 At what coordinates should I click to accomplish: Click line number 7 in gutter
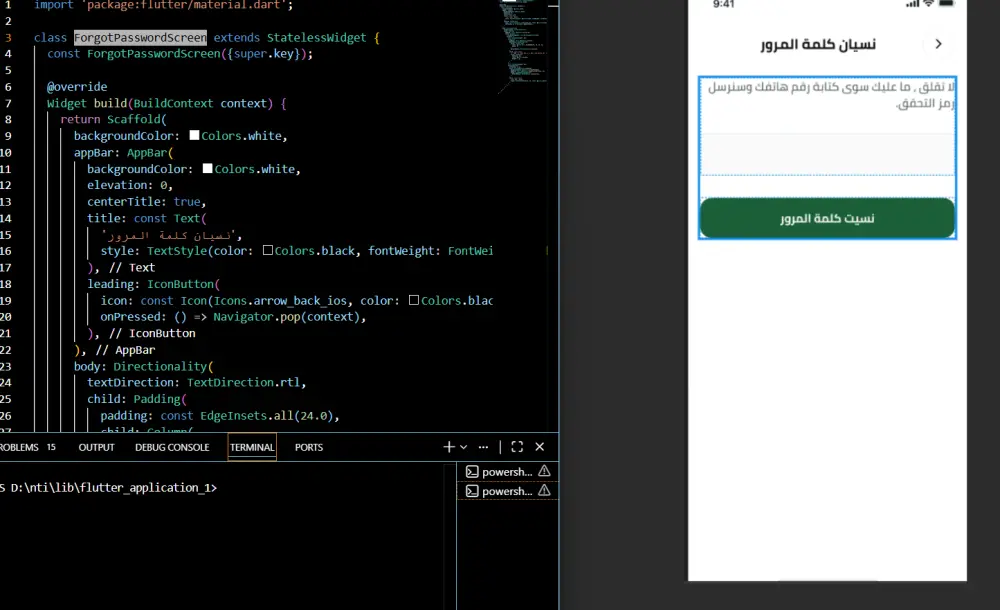click(x=8, y=103)
